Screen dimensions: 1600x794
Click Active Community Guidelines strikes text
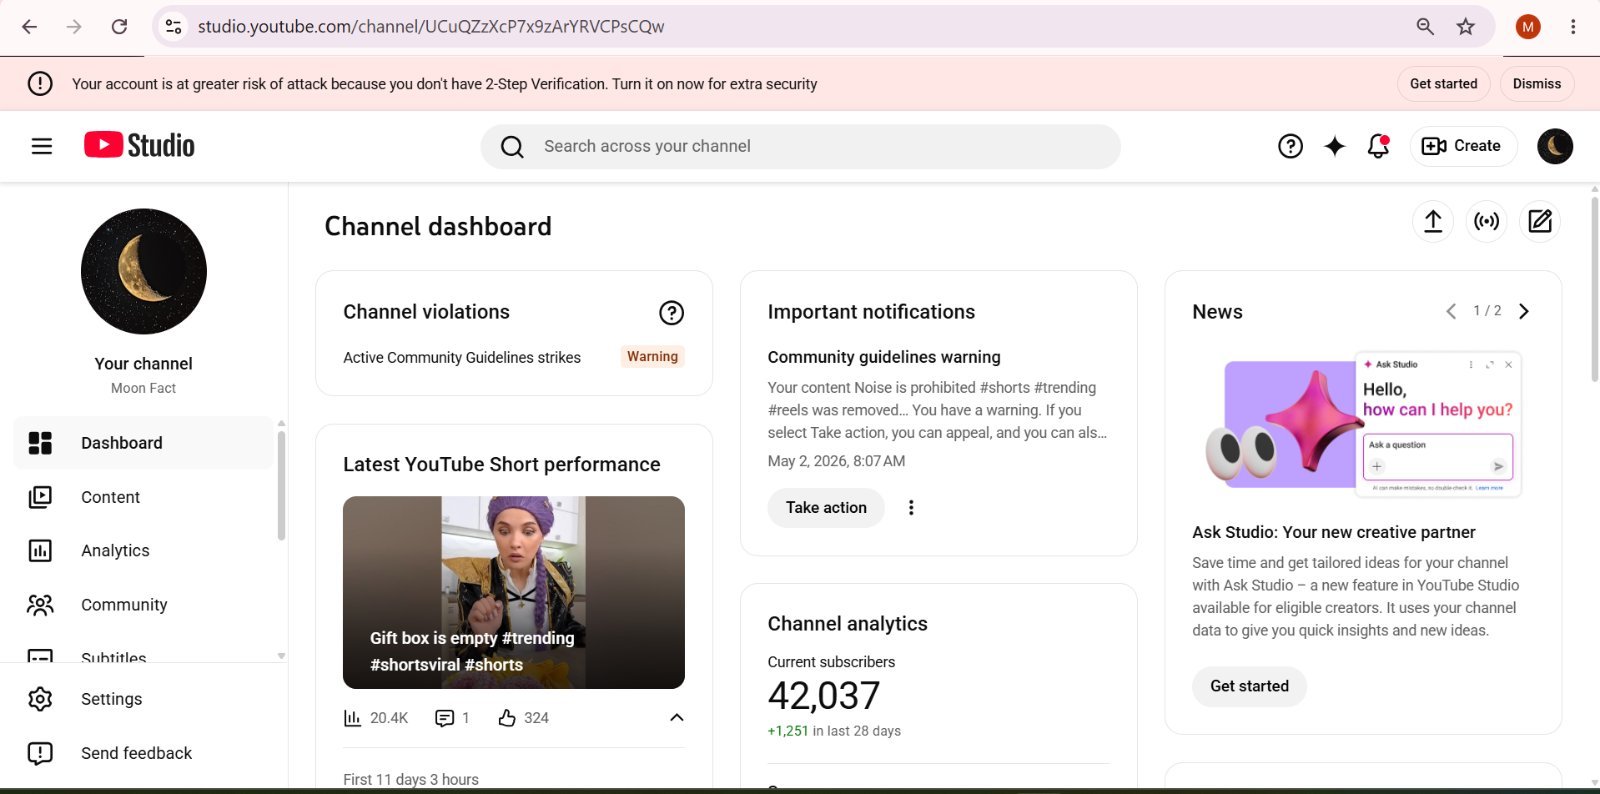click(462, 357)
